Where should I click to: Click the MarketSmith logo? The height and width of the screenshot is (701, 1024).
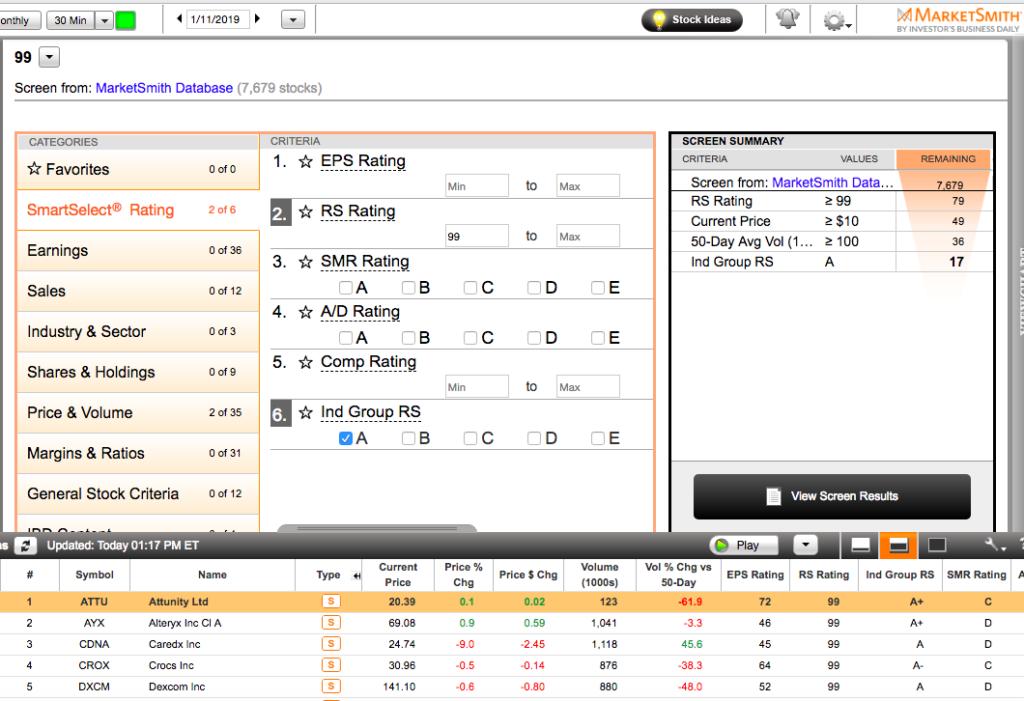point(957,20)
